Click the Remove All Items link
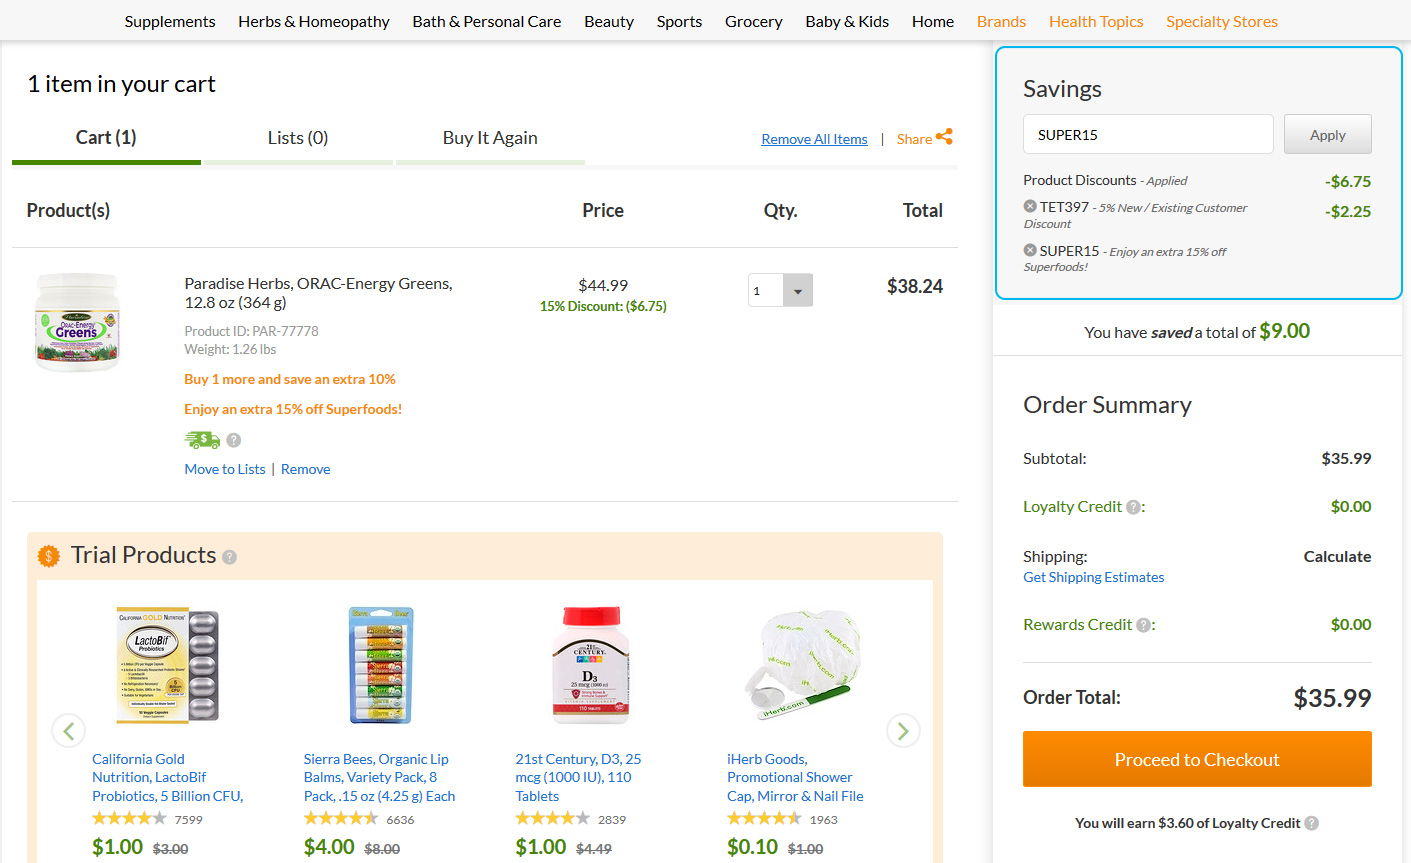The width and height of the screenshot is (1411, 863). coord(814,139)
